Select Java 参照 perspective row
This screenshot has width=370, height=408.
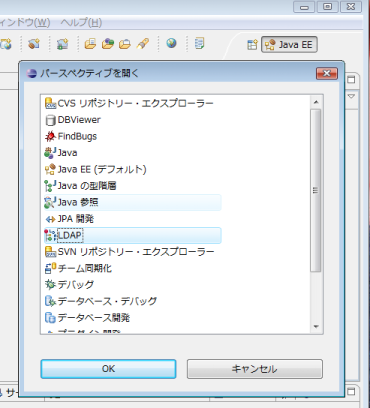pos(133,202)
